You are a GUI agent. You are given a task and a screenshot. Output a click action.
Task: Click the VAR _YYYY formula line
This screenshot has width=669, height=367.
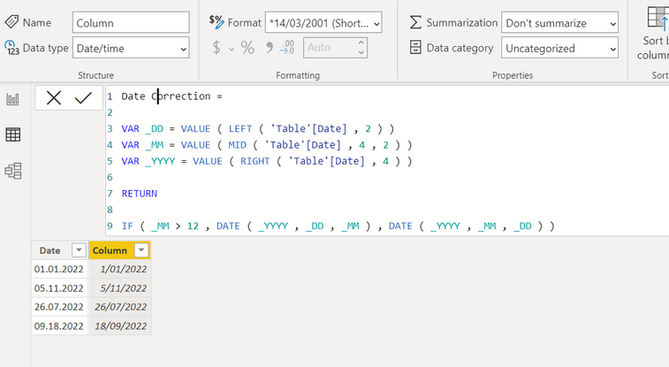pos(267,161)
